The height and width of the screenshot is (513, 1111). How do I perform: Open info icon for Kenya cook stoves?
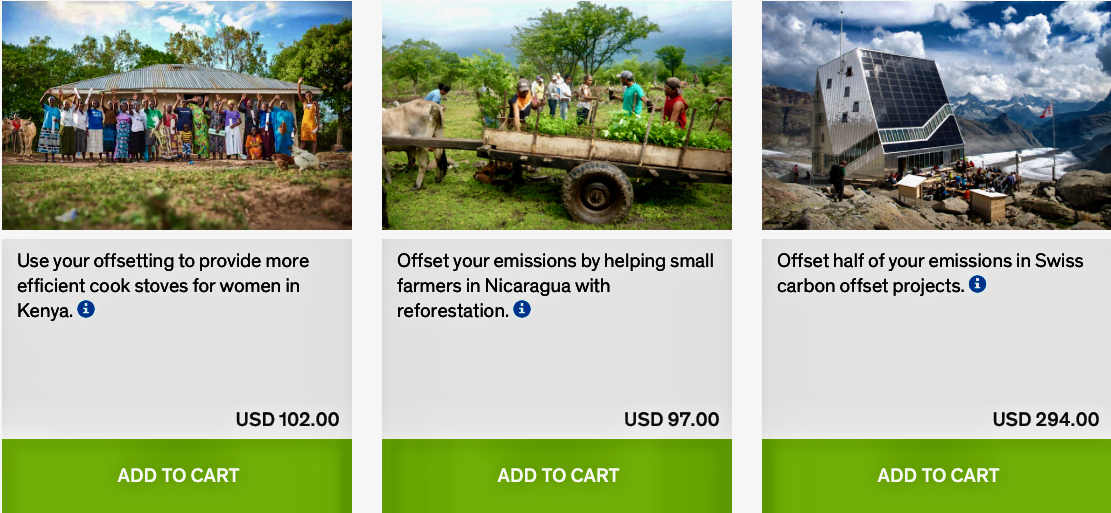[x=86, y=310]
